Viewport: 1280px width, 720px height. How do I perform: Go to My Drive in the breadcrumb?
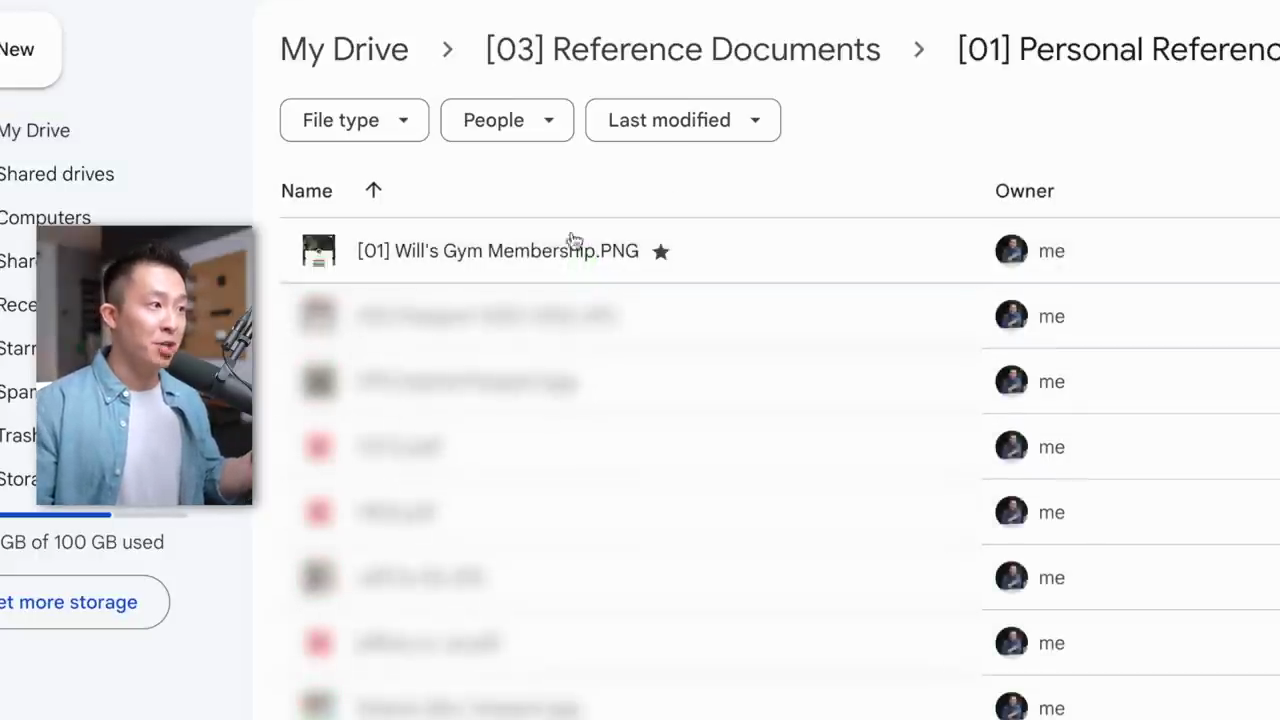click(344, 49)
